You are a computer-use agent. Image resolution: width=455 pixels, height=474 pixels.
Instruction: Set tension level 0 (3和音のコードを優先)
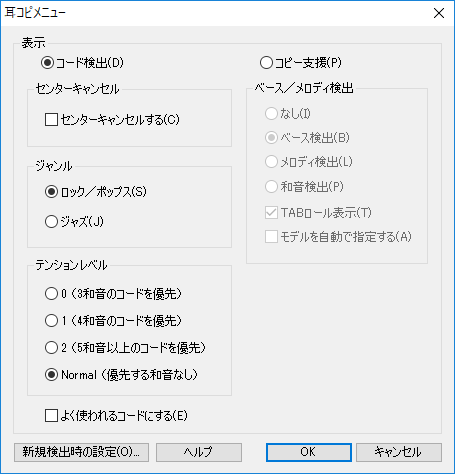pos(113,294)
